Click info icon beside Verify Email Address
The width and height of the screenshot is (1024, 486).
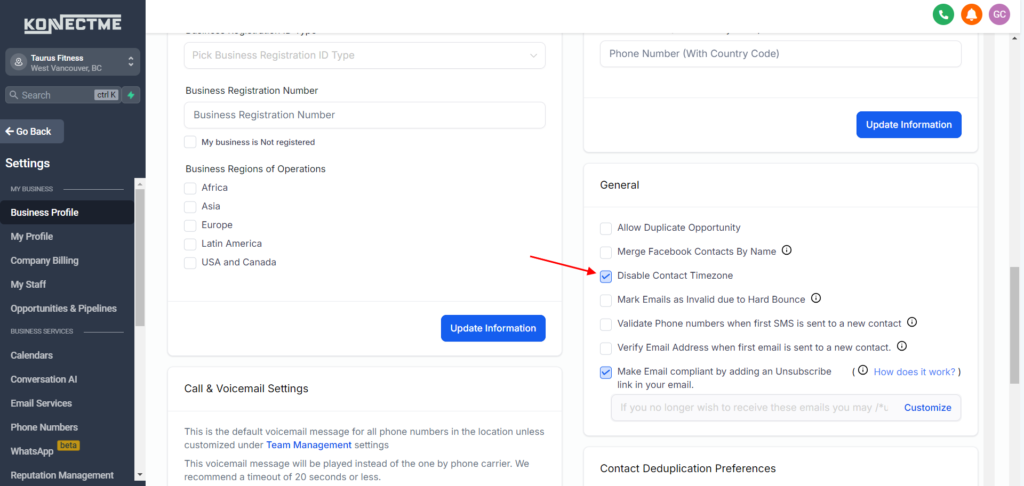(902, 347)
